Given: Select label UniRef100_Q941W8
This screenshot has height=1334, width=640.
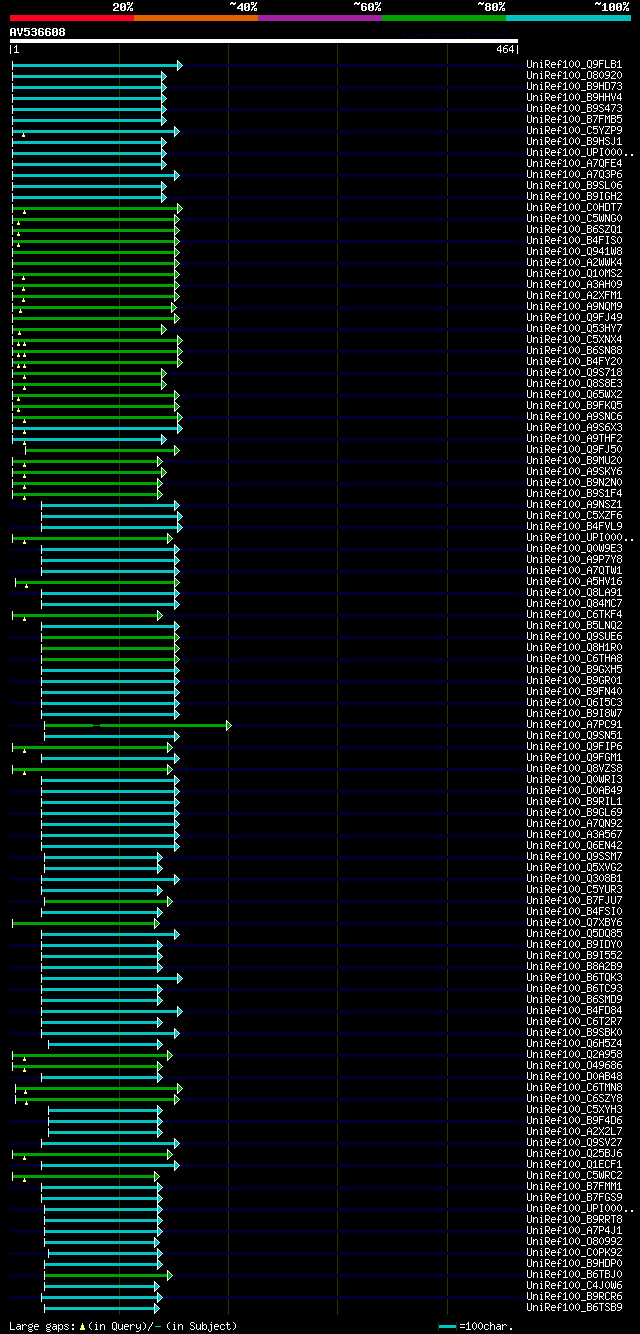Looking at the screenshot, I should click(575, 251).
